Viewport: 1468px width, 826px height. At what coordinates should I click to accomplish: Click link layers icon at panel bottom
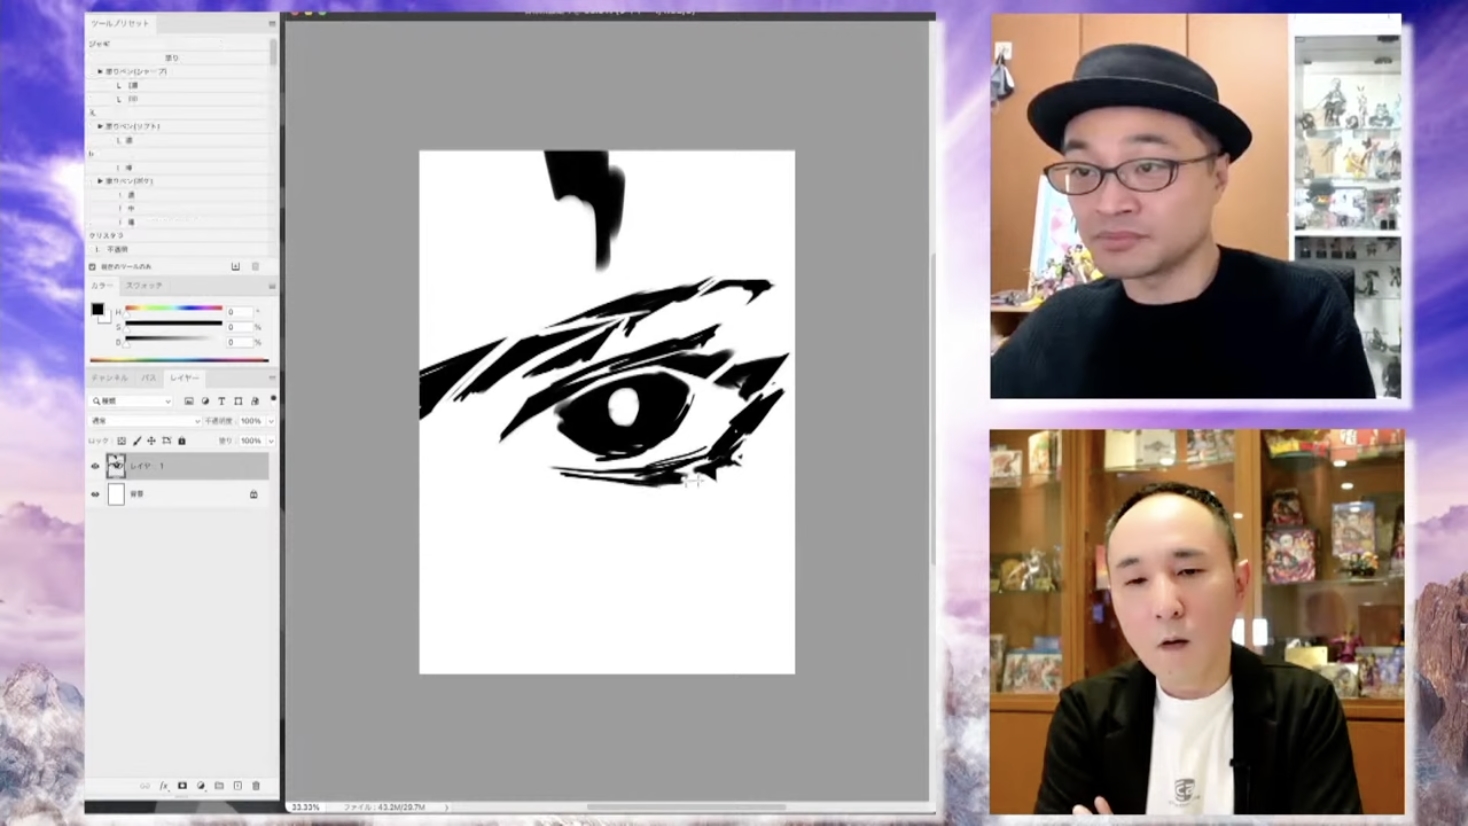(x=145, y=786)
